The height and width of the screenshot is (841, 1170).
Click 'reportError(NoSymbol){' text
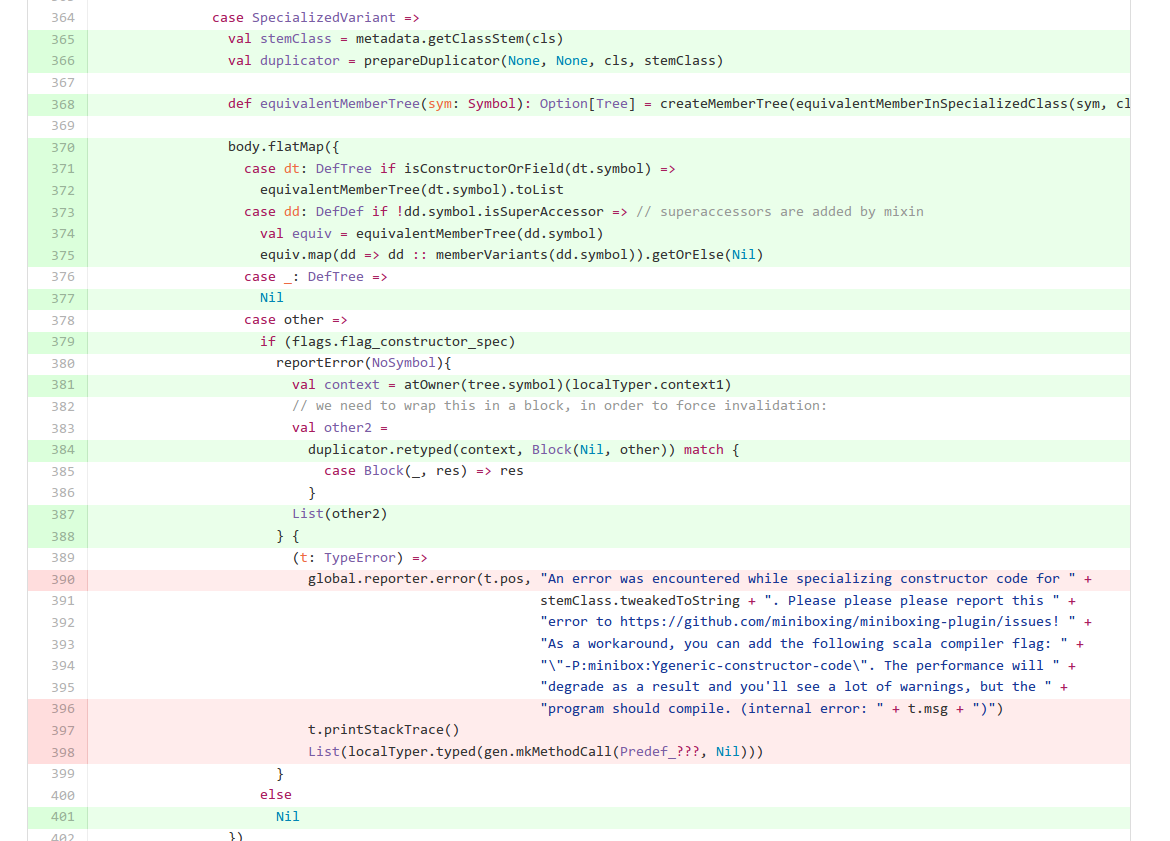[363, 363]
